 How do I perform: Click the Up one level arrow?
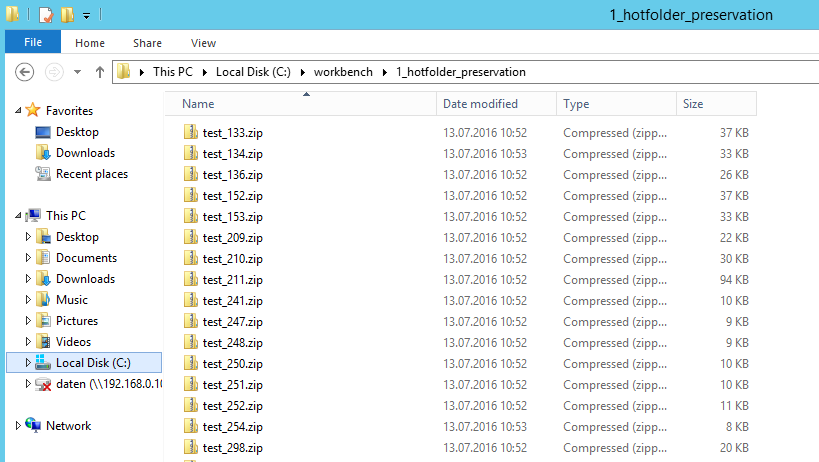(x=100, y=72)
